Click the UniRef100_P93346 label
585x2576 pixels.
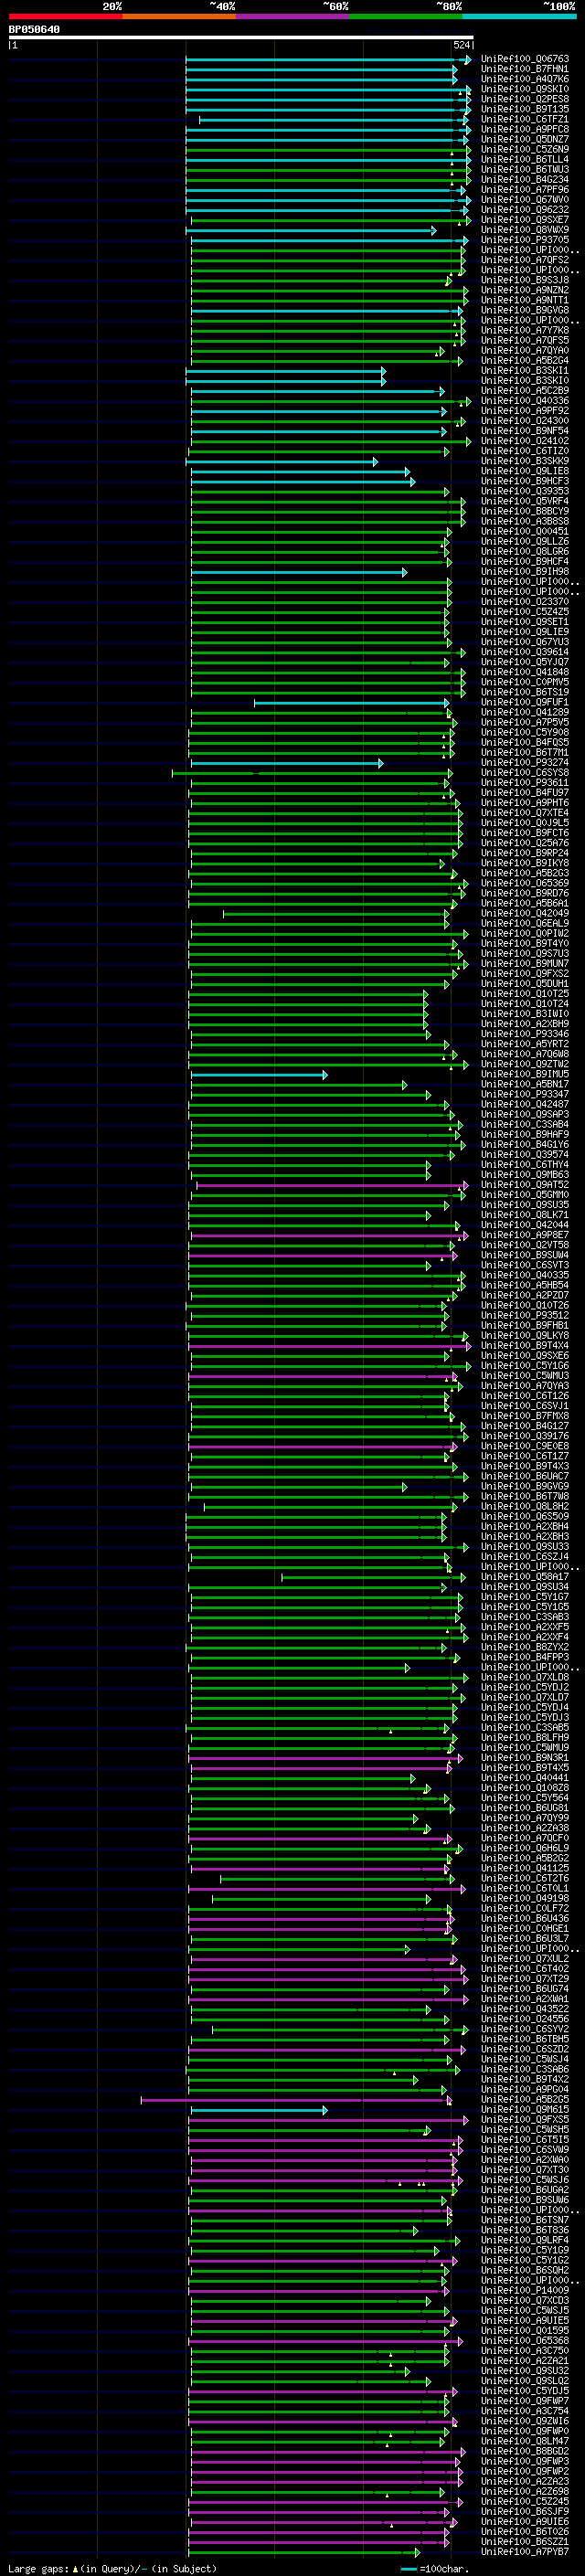525,1035
